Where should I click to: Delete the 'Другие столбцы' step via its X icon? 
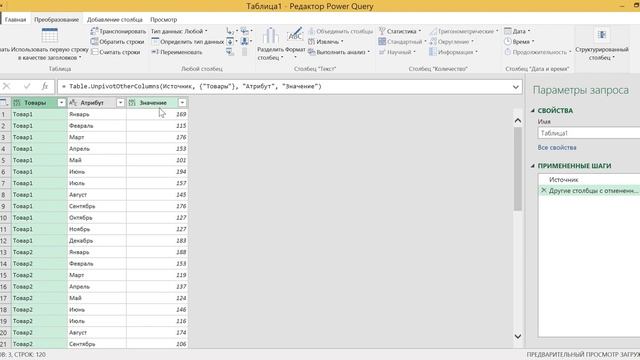coord(543,190)
